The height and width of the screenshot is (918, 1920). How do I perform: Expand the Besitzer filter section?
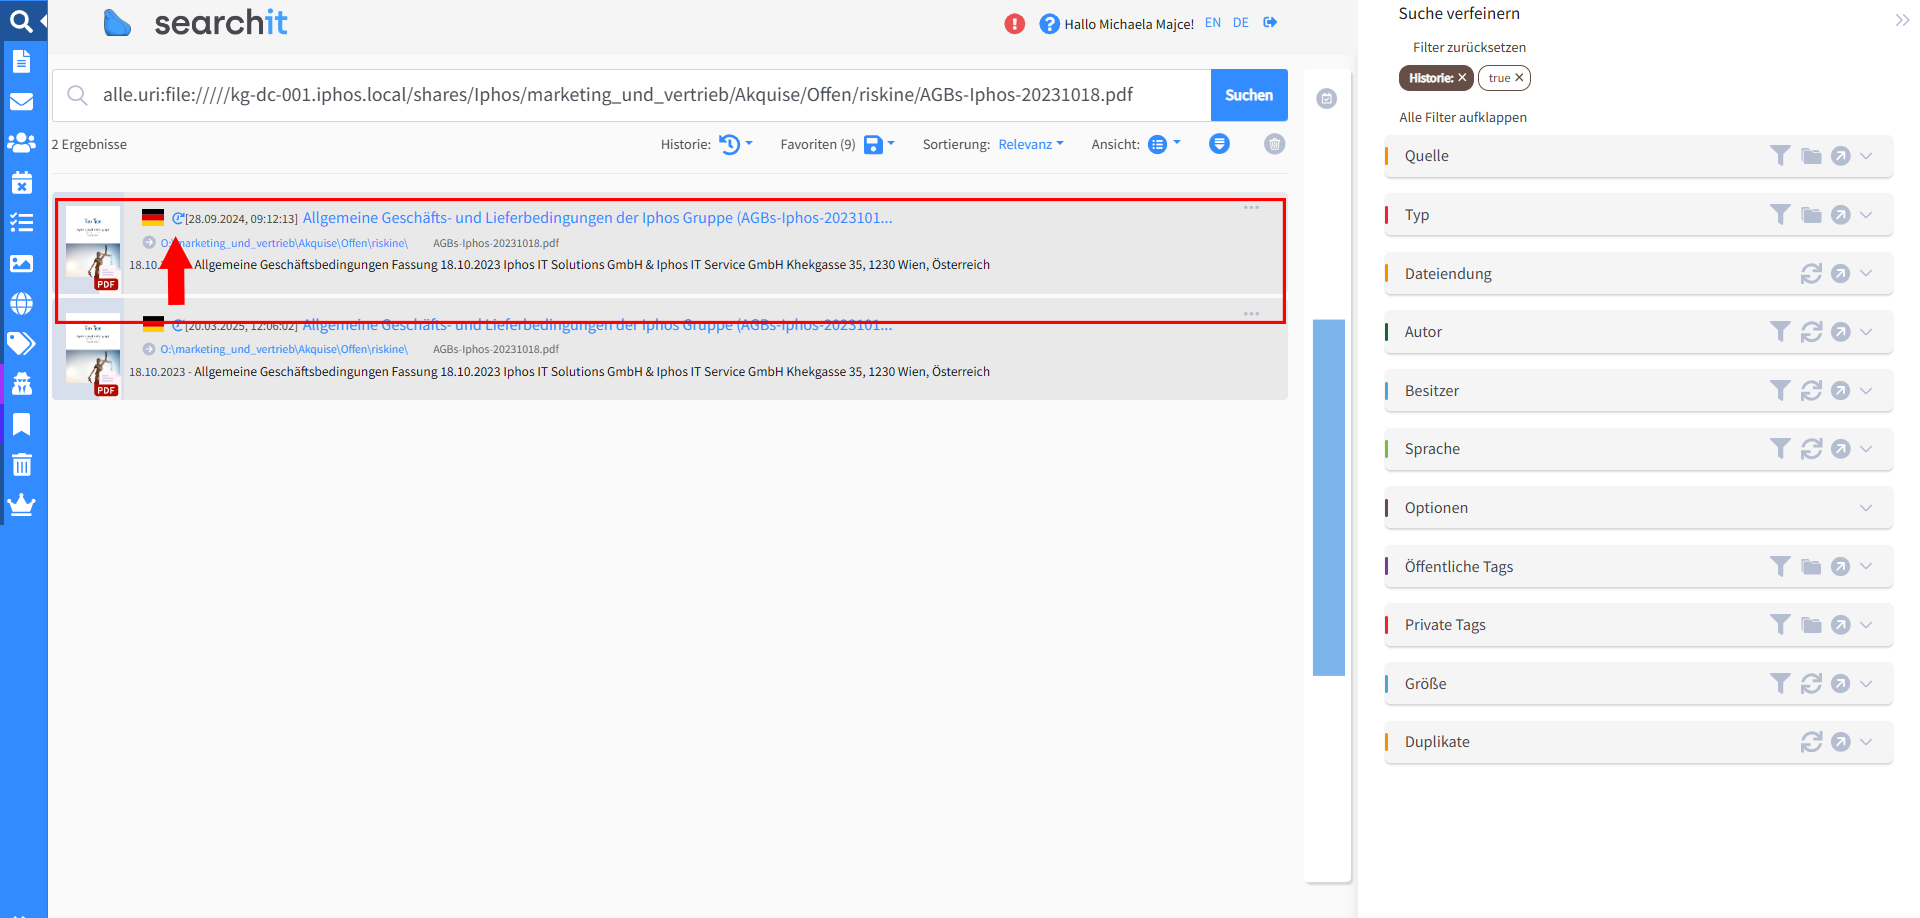point(1866,391)
